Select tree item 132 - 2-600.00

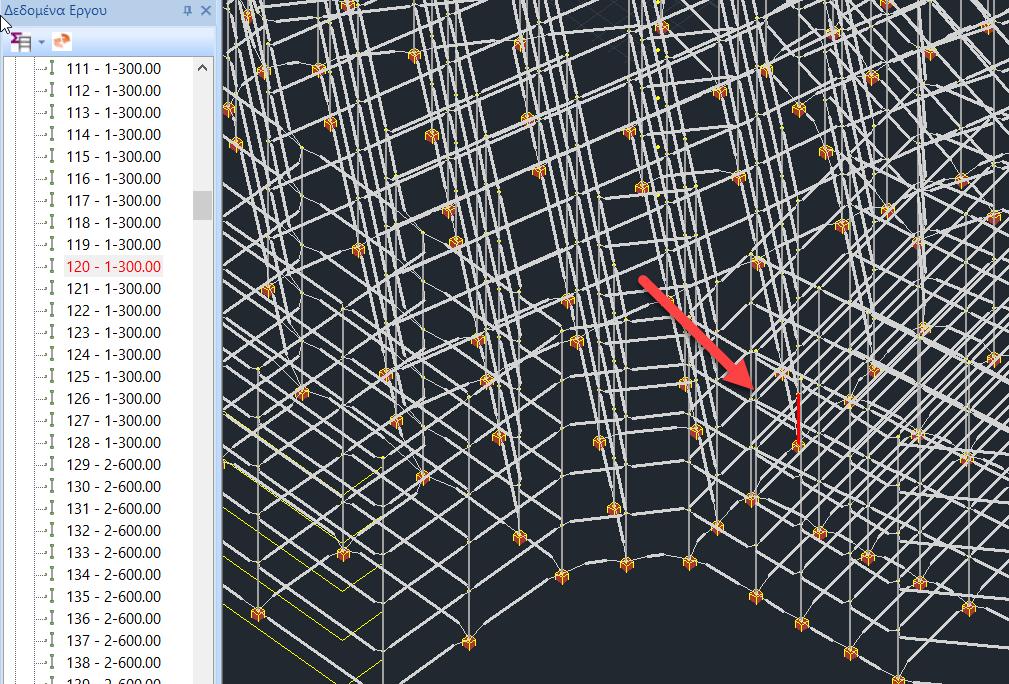point(113,530)
